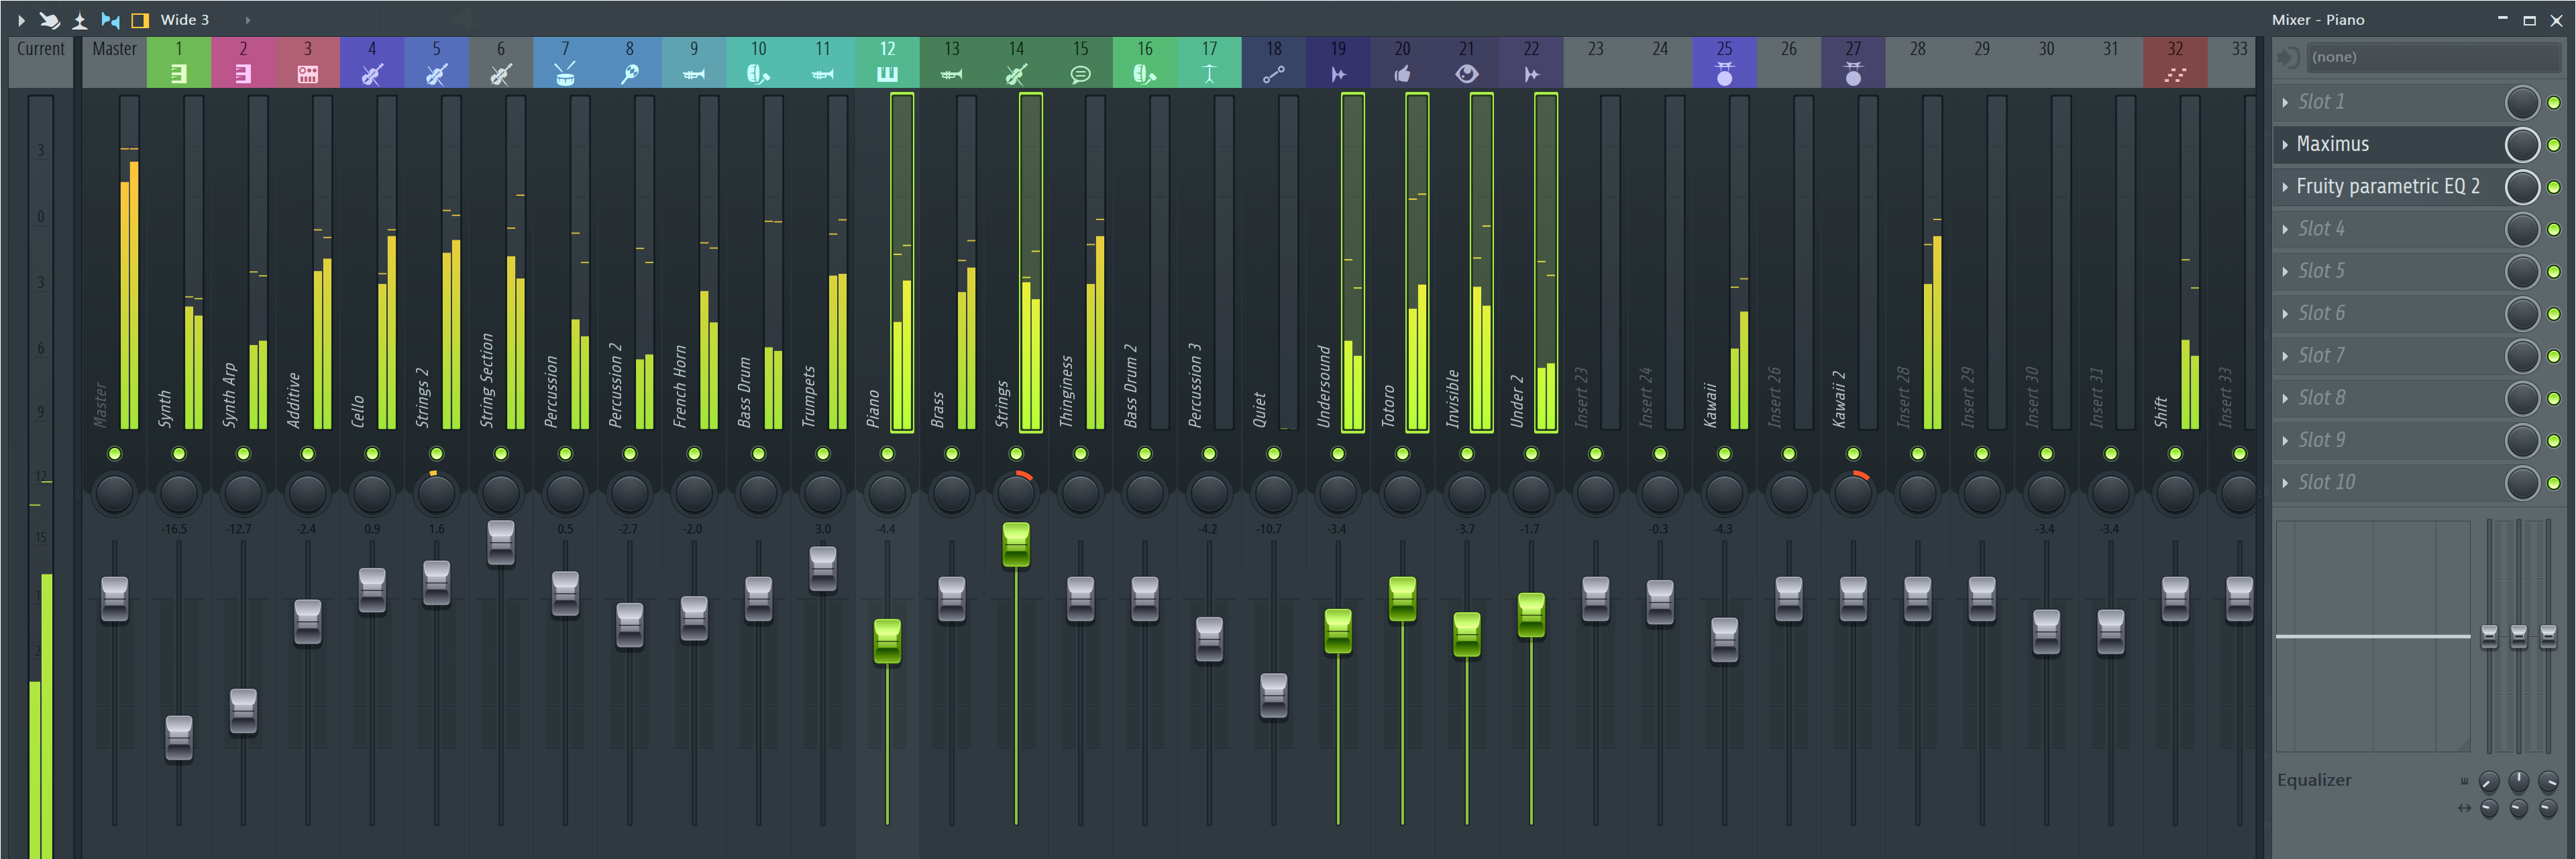Expand the Slot 10 plugin menu arrow
This screenshot has width=2576, height=859.
coord(2285,483)
